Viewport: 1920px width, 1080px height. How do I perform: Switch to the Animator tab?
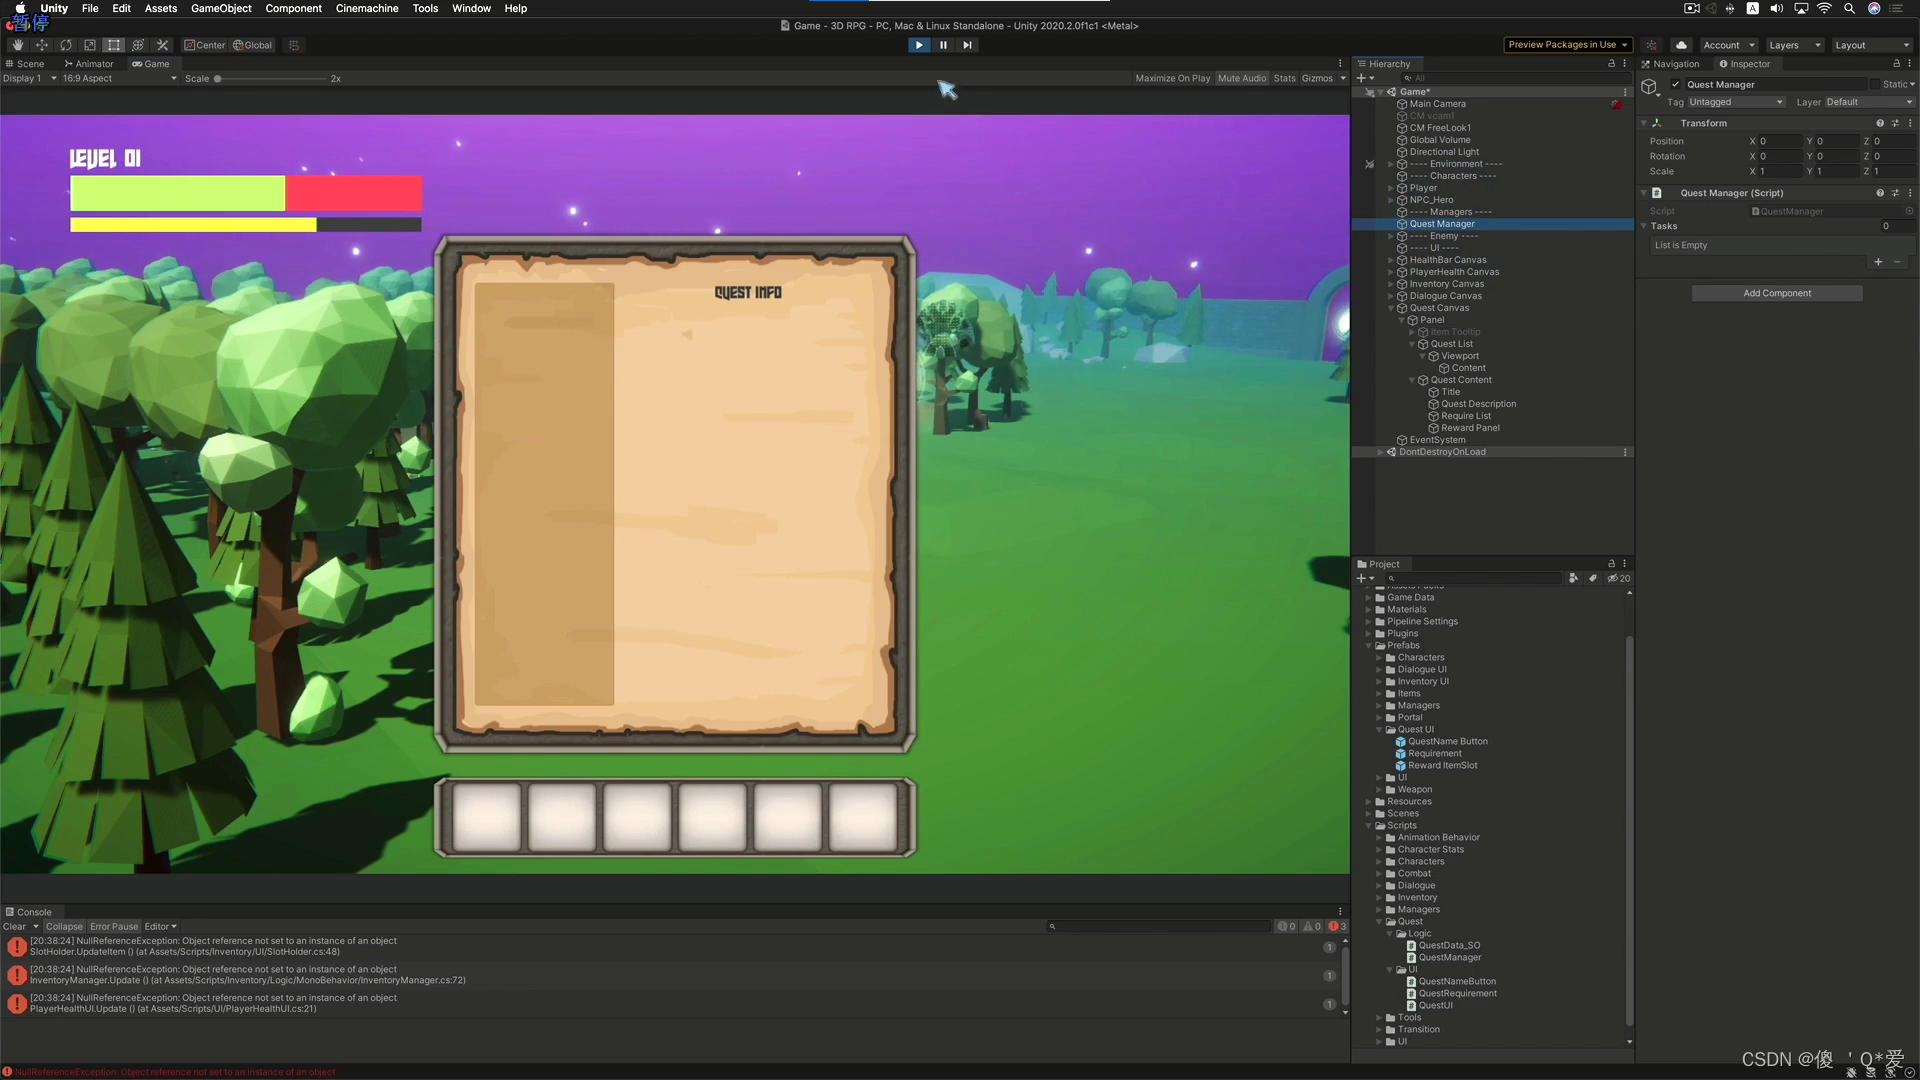pos(89,64)
